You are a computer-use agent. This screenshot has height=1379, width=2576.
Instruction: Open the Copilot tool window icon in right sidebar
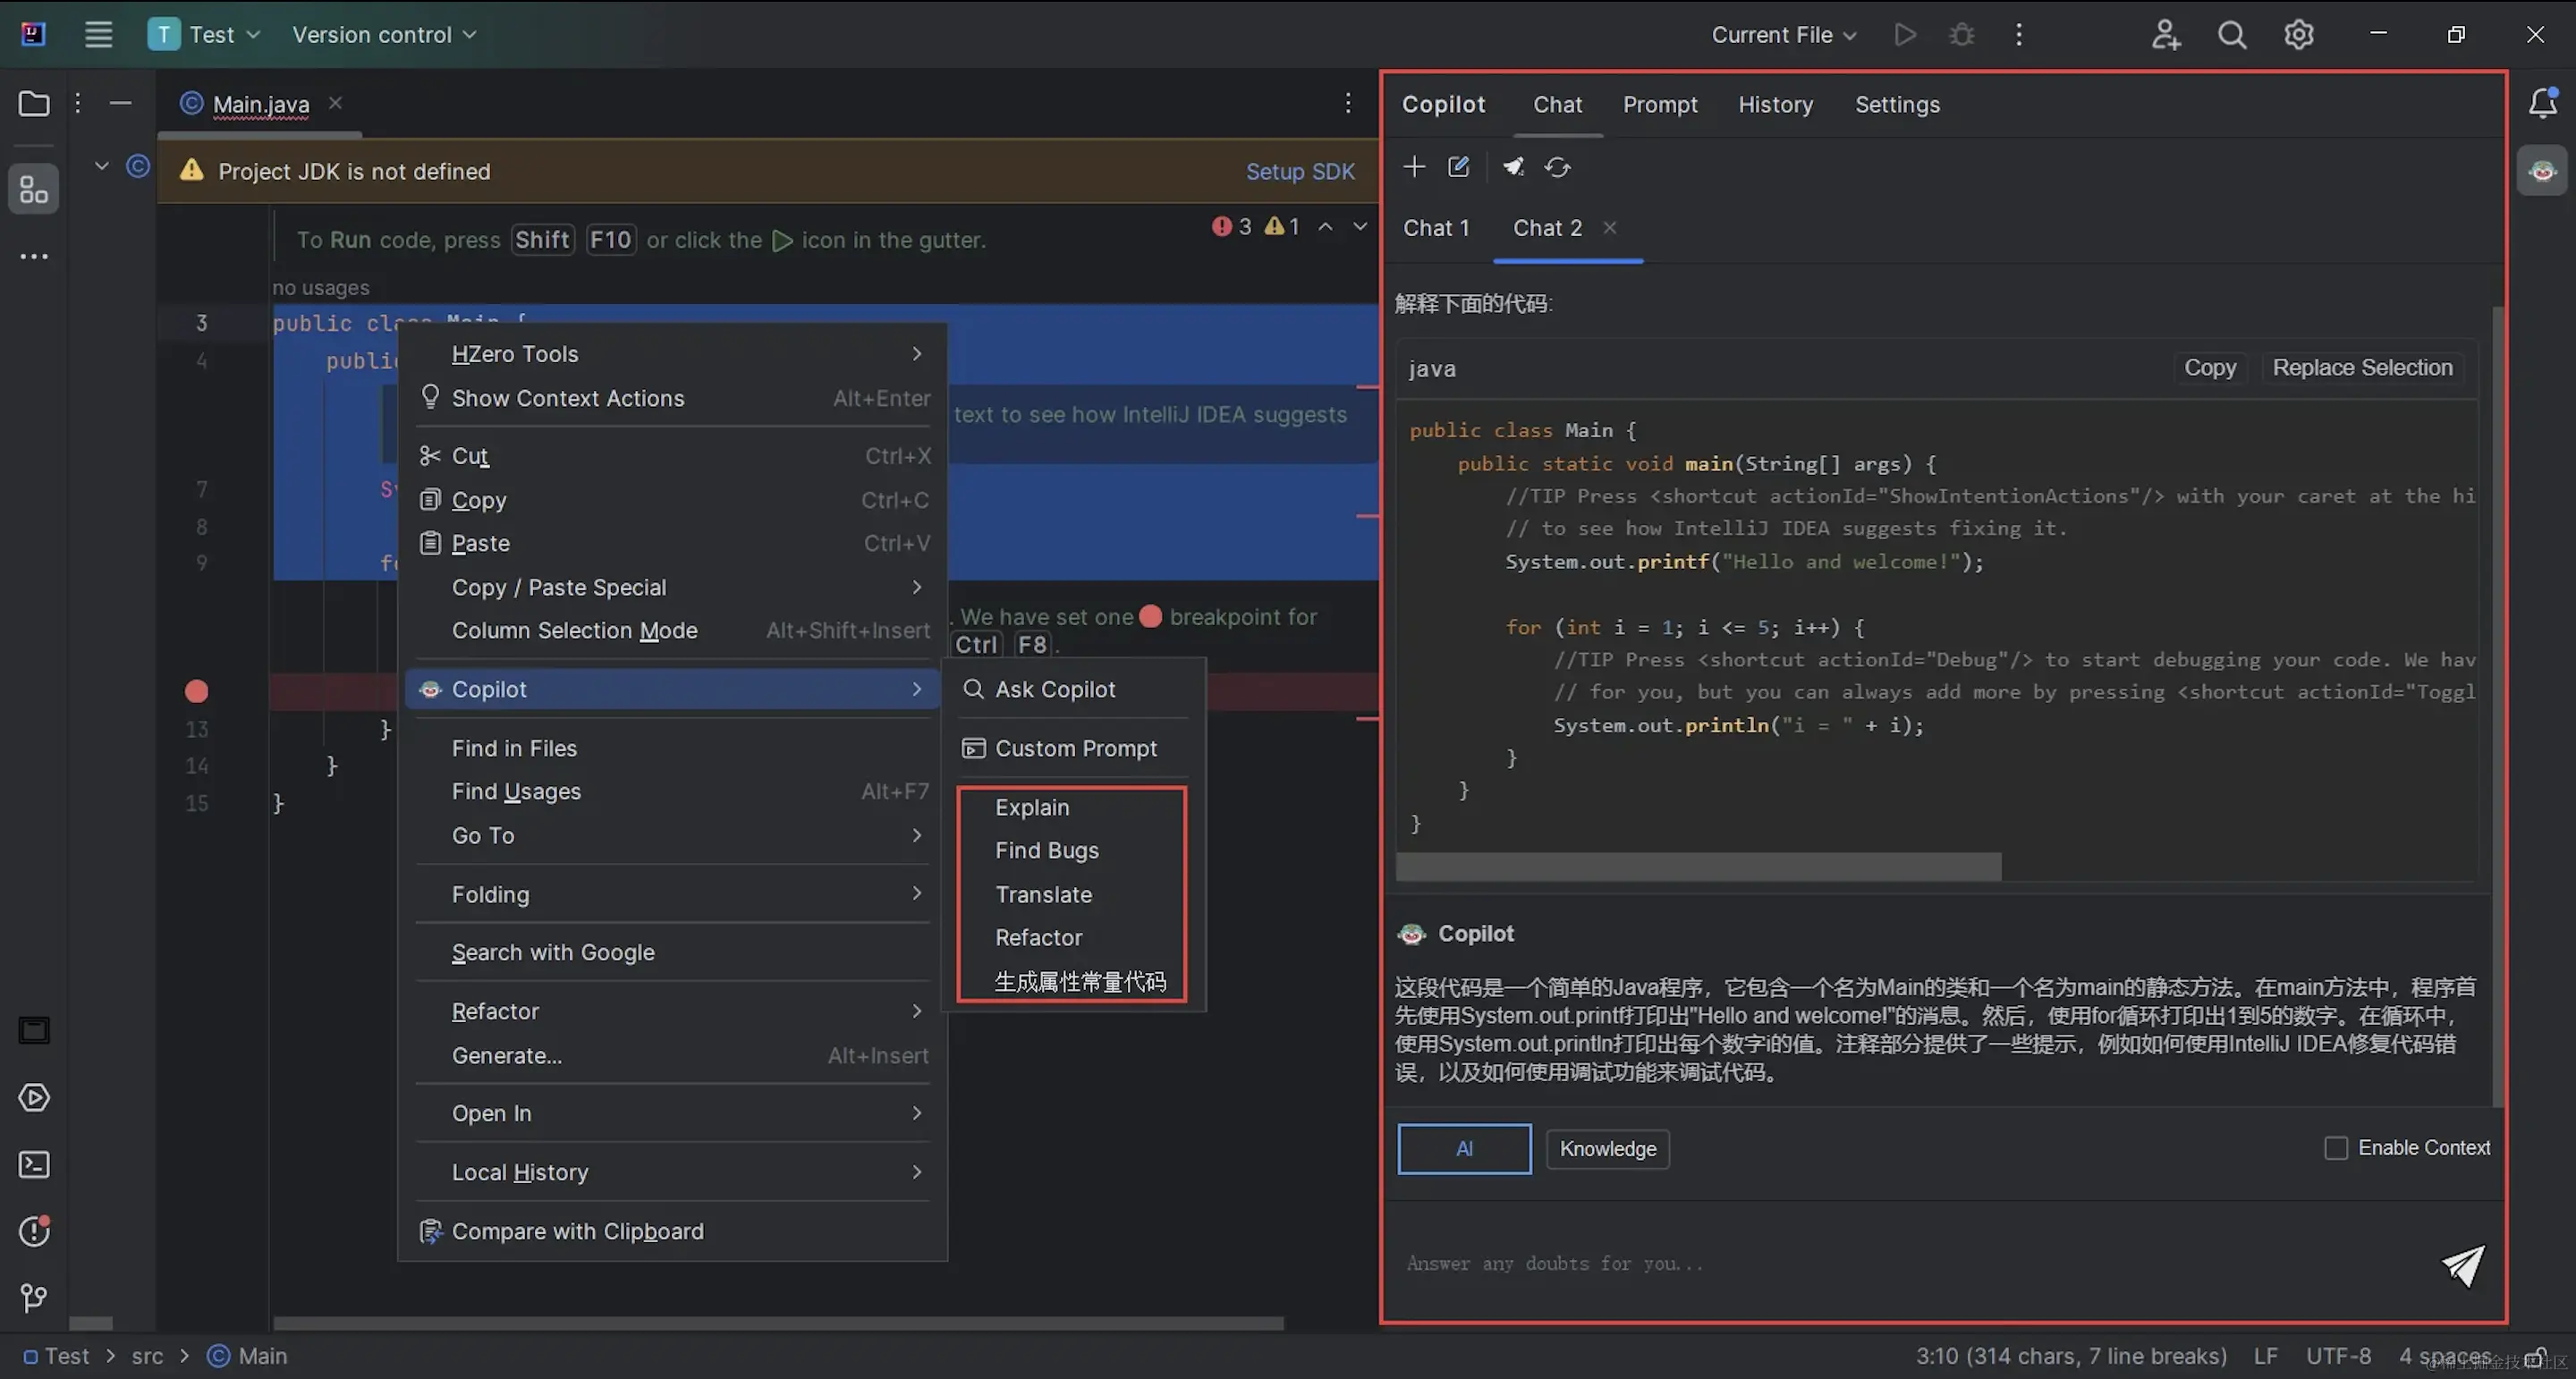coord(2542,171)
